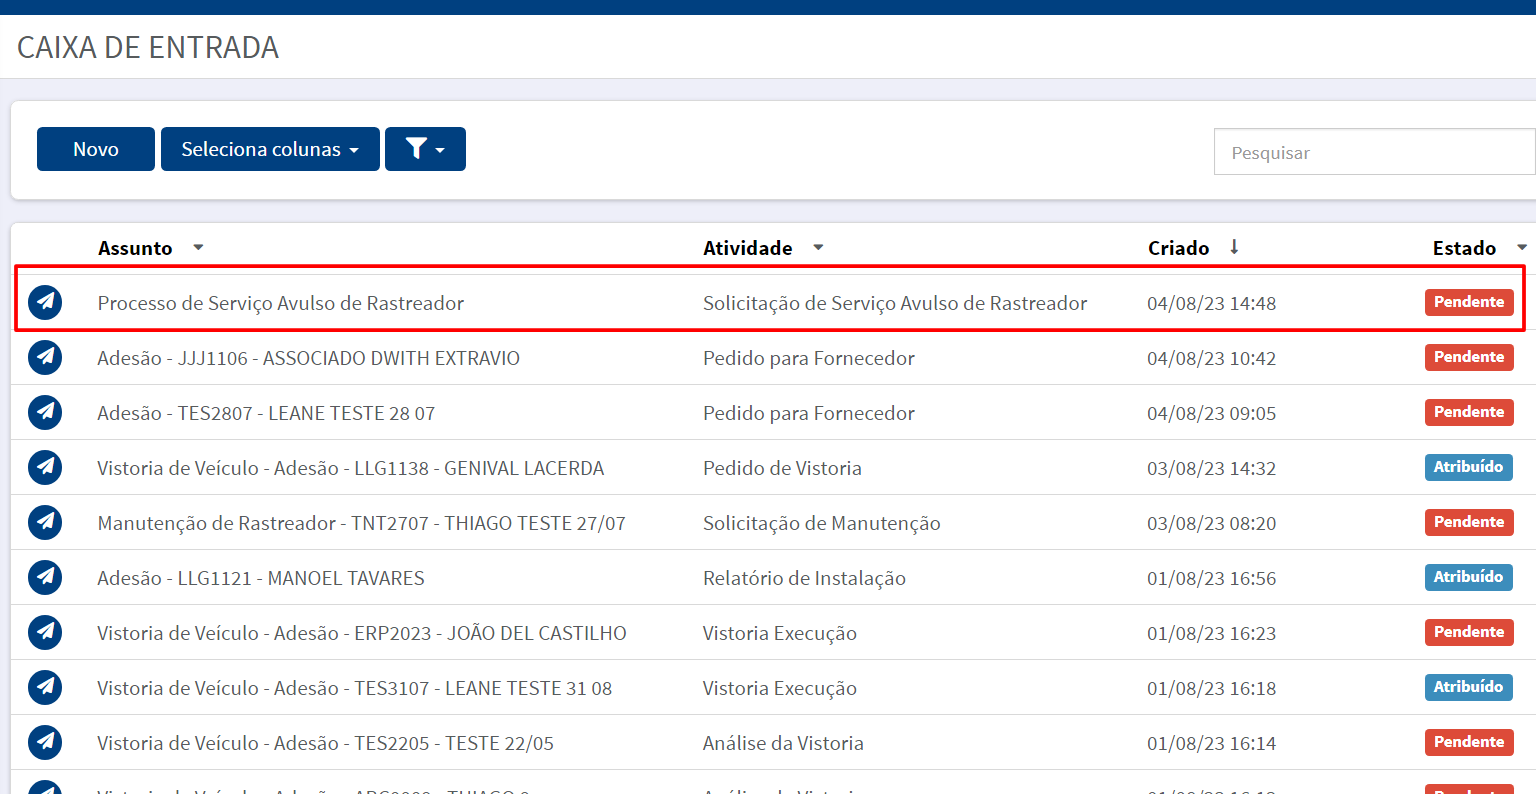This screenshot has width=1536, height=794.
Task: Open 'Processo de Serviço Avulso de Rastreador' subject
Action: click(x=281, y=303)
